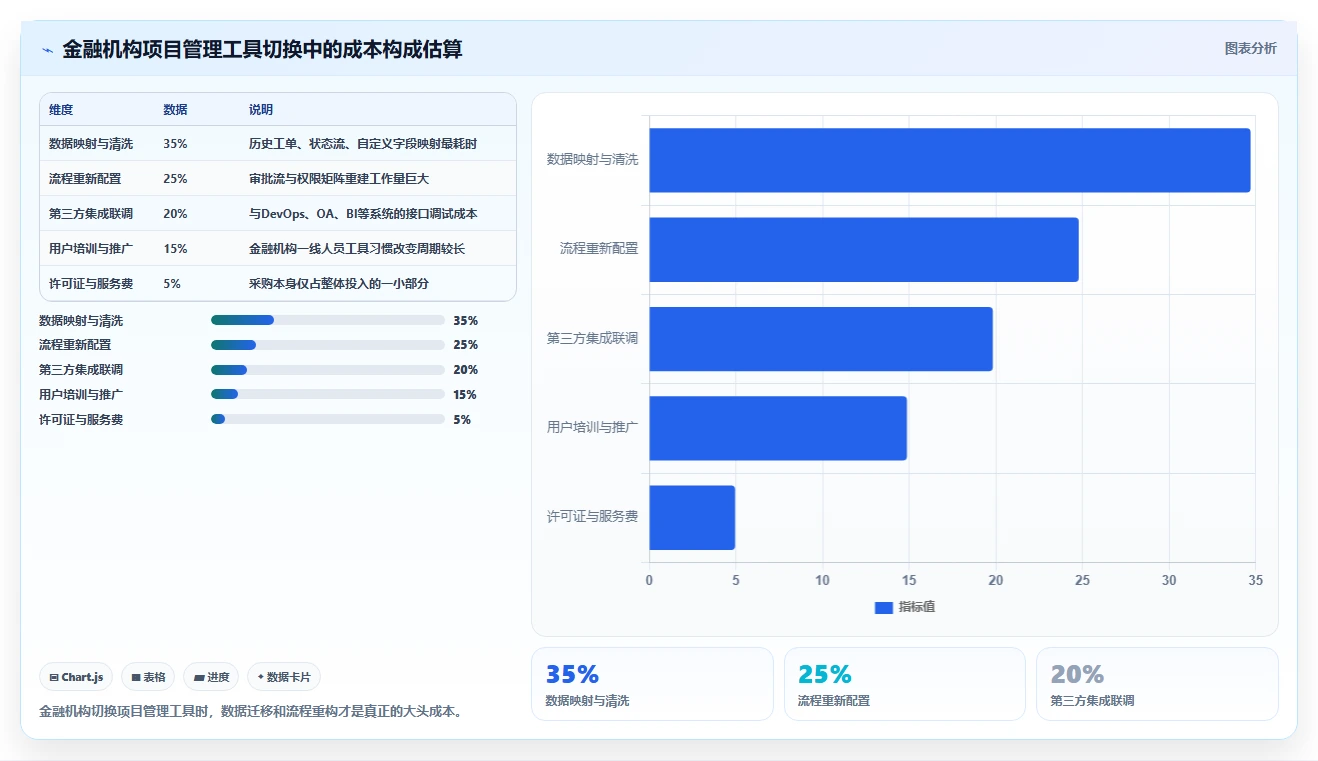Click the 金融机构项目管理工具切换中的成本构成估算 title
The width and height of the screenshot is (1318, 761).
(262, 49)
